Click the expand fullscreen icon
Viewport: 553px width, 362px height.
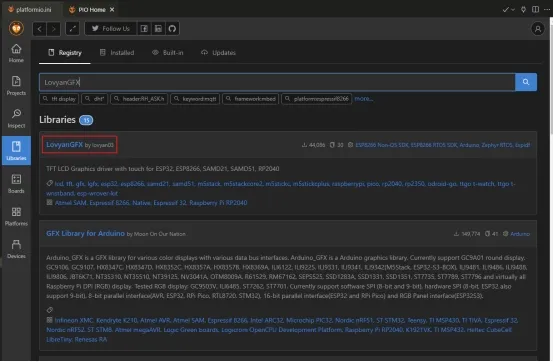(73, 29)
